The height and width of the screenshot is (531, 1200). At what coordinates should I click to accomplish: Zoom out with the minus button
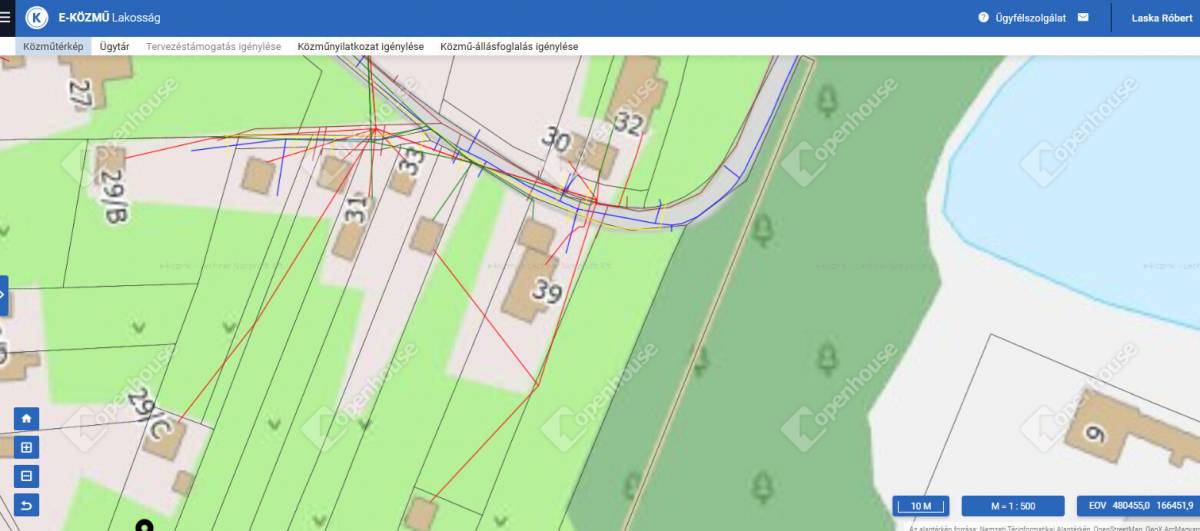click(27, 476)
